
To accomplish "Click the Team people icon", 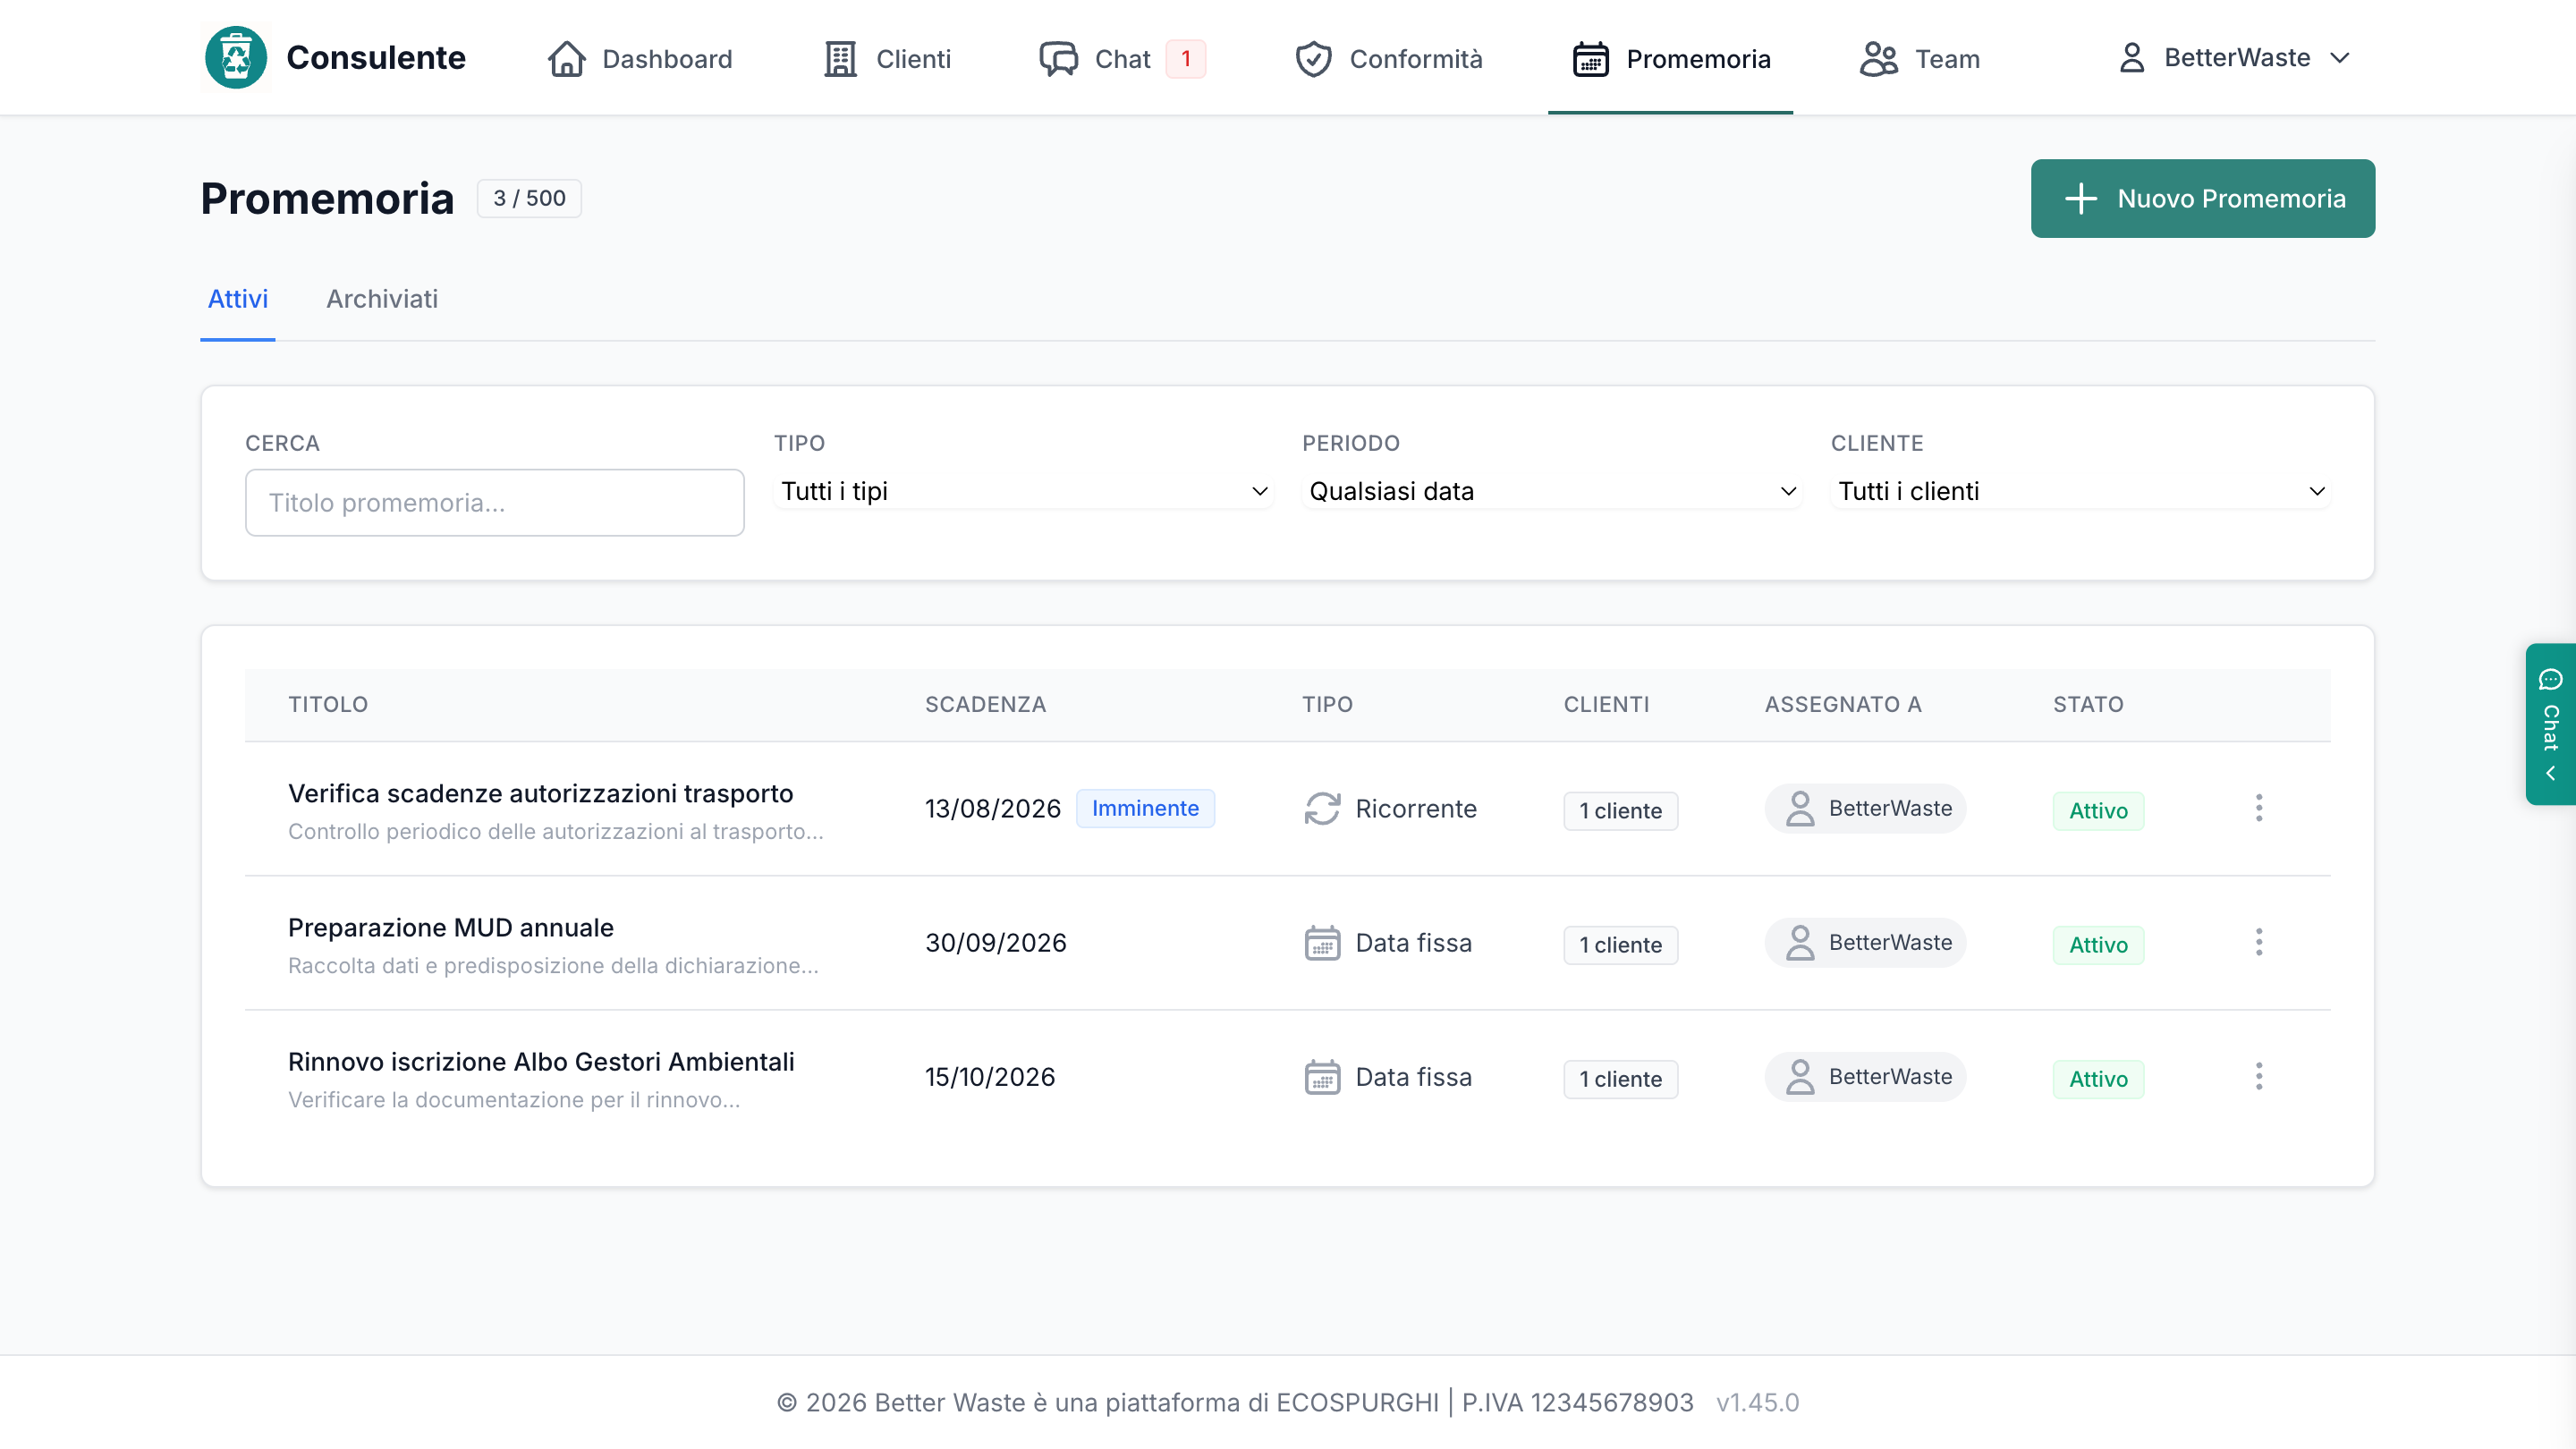I will 1878,59.
